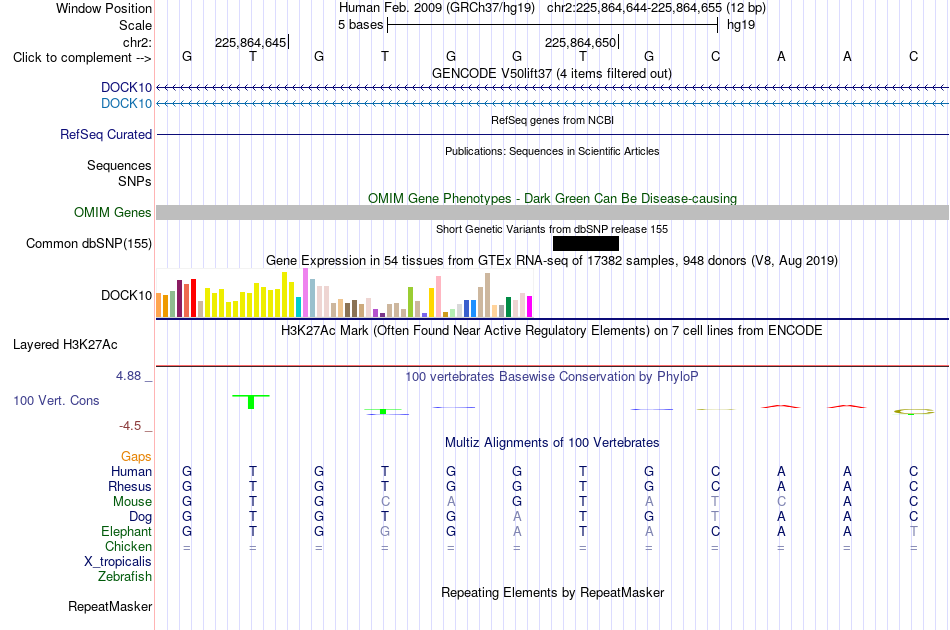Click the DOCK10 label beside GTEx chart
The image size is (950, 630).
pyautogui.click(x=126, y=296)
